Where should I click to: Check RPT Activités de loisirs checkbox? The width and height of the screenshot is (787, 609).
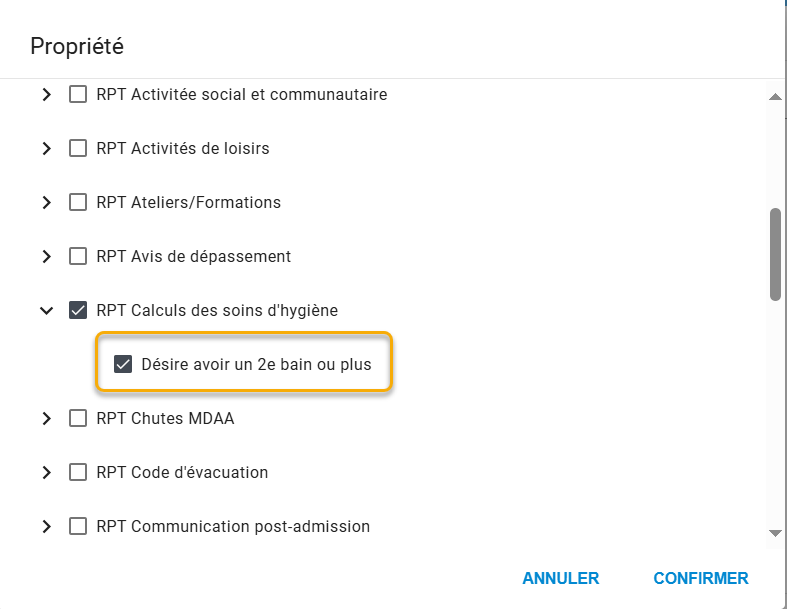tap(77, 149)
